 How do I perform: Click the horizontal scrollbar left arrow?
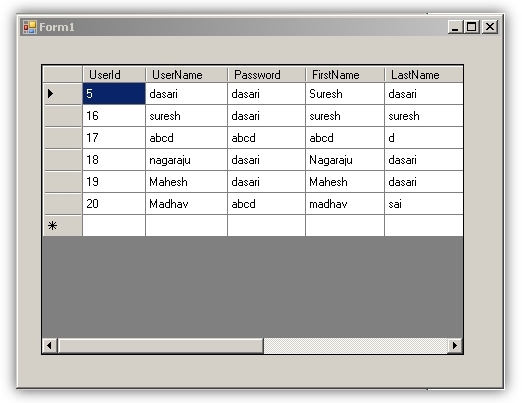(x=50, y=345)
